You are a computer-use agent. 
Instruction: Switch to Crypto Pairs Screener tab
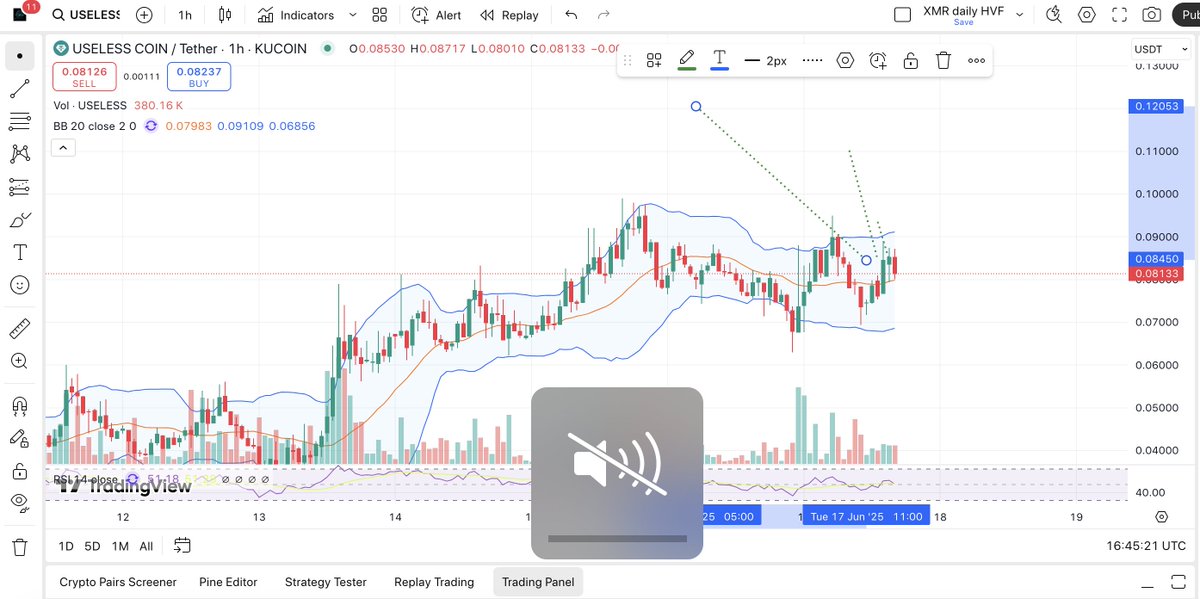118,582
